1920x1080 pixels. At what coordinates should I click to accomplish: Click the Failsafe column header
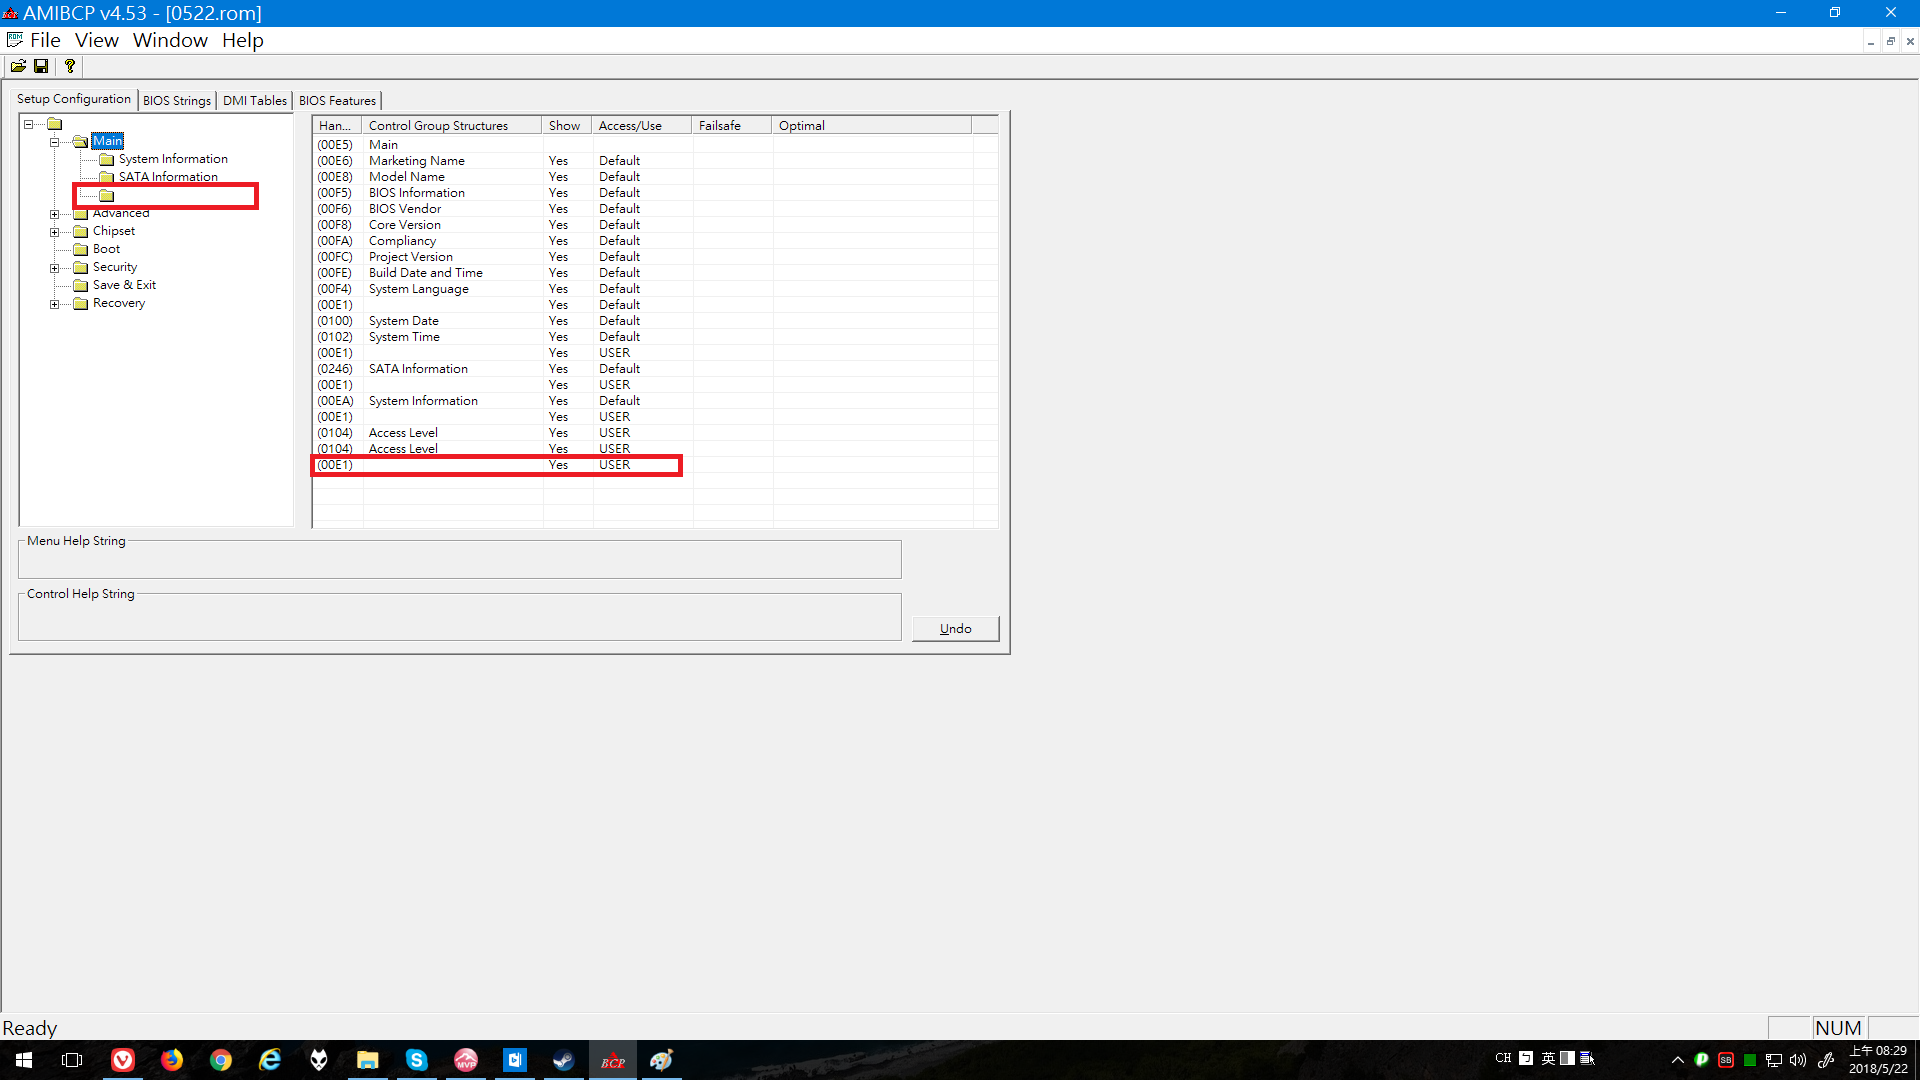pos(732,125)
